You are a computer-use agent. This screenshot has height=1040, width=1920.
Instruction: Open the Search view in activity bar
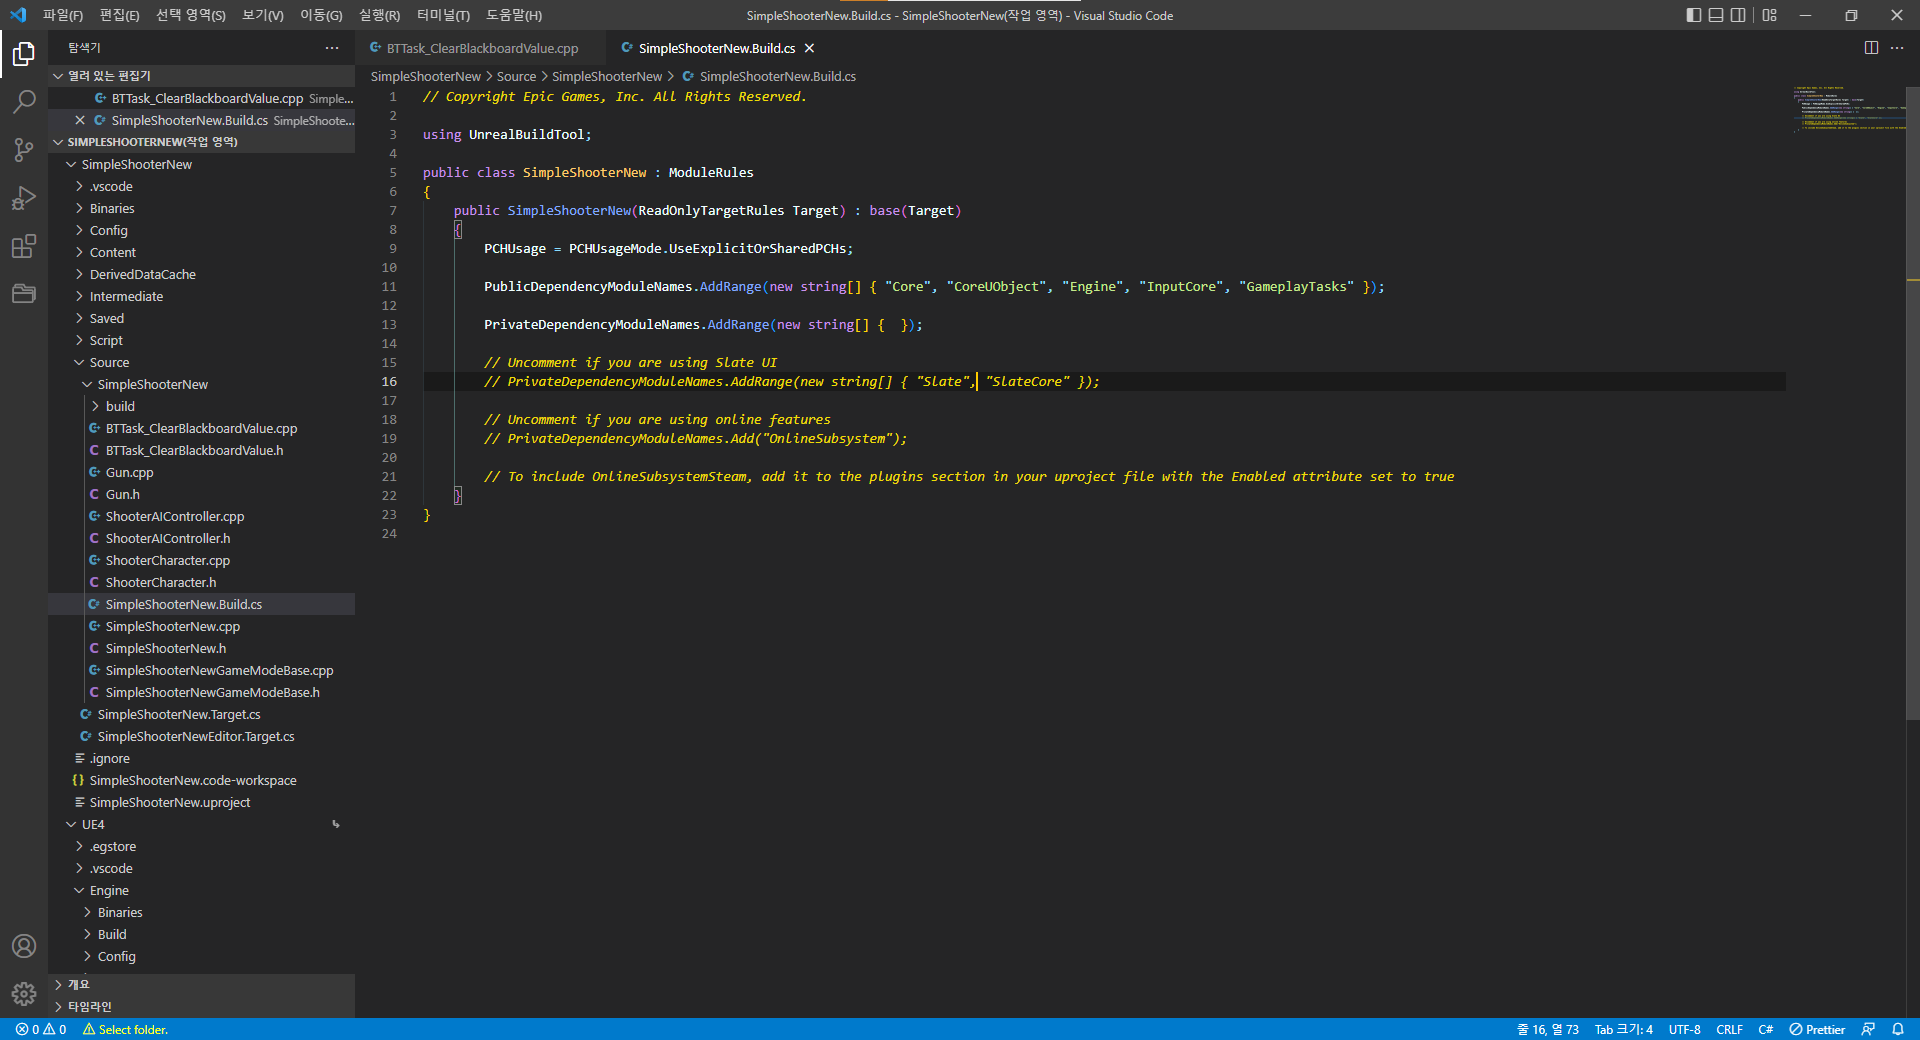pyautogui.click(x=24, y=102)
